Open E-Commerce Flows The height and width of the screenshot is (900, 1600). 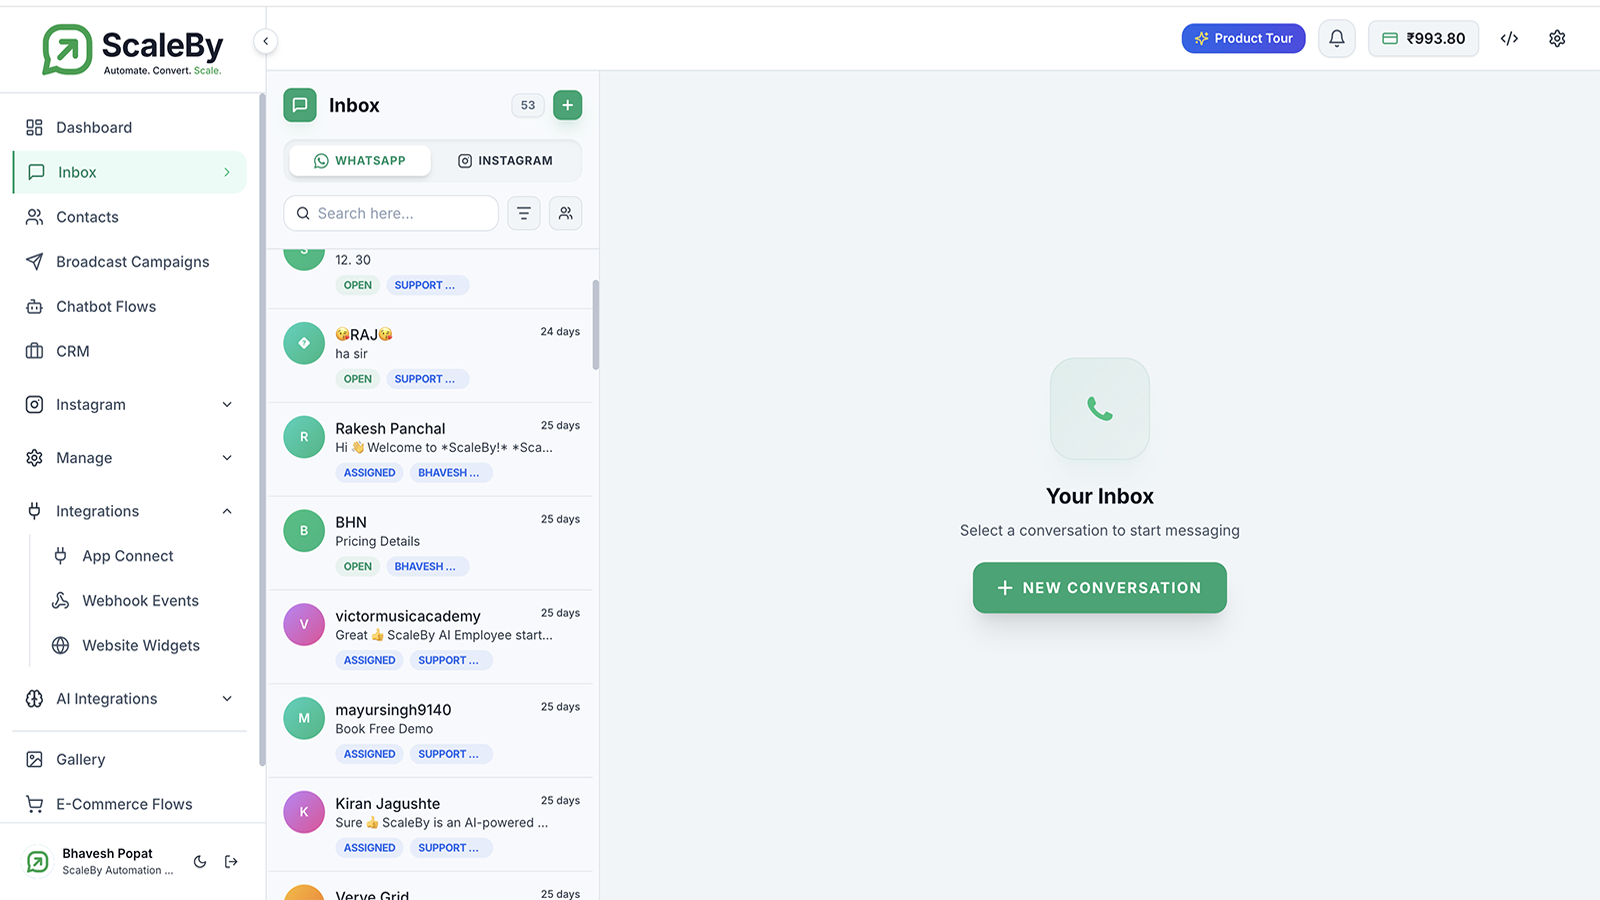130,804
